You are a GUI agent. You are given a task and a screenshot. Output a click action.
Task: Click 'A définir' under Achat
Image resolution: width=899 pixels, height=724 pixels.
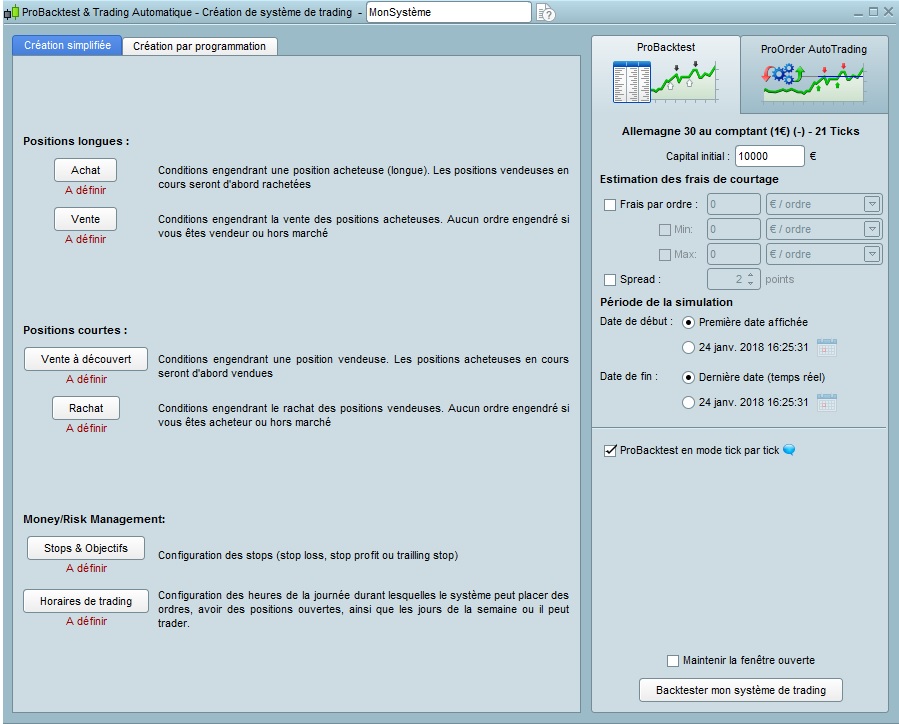point(85,190)
